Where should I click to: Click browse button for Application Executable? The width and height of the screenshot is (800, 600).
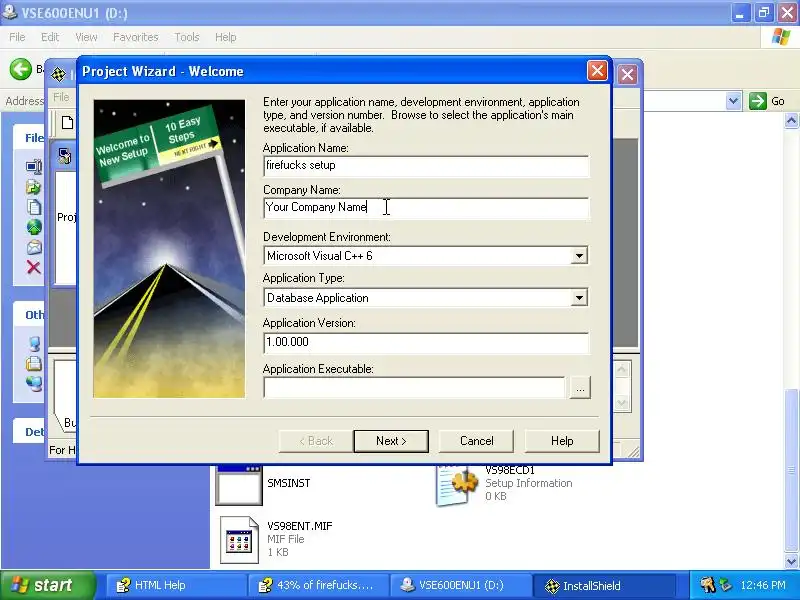coord(580,388)
